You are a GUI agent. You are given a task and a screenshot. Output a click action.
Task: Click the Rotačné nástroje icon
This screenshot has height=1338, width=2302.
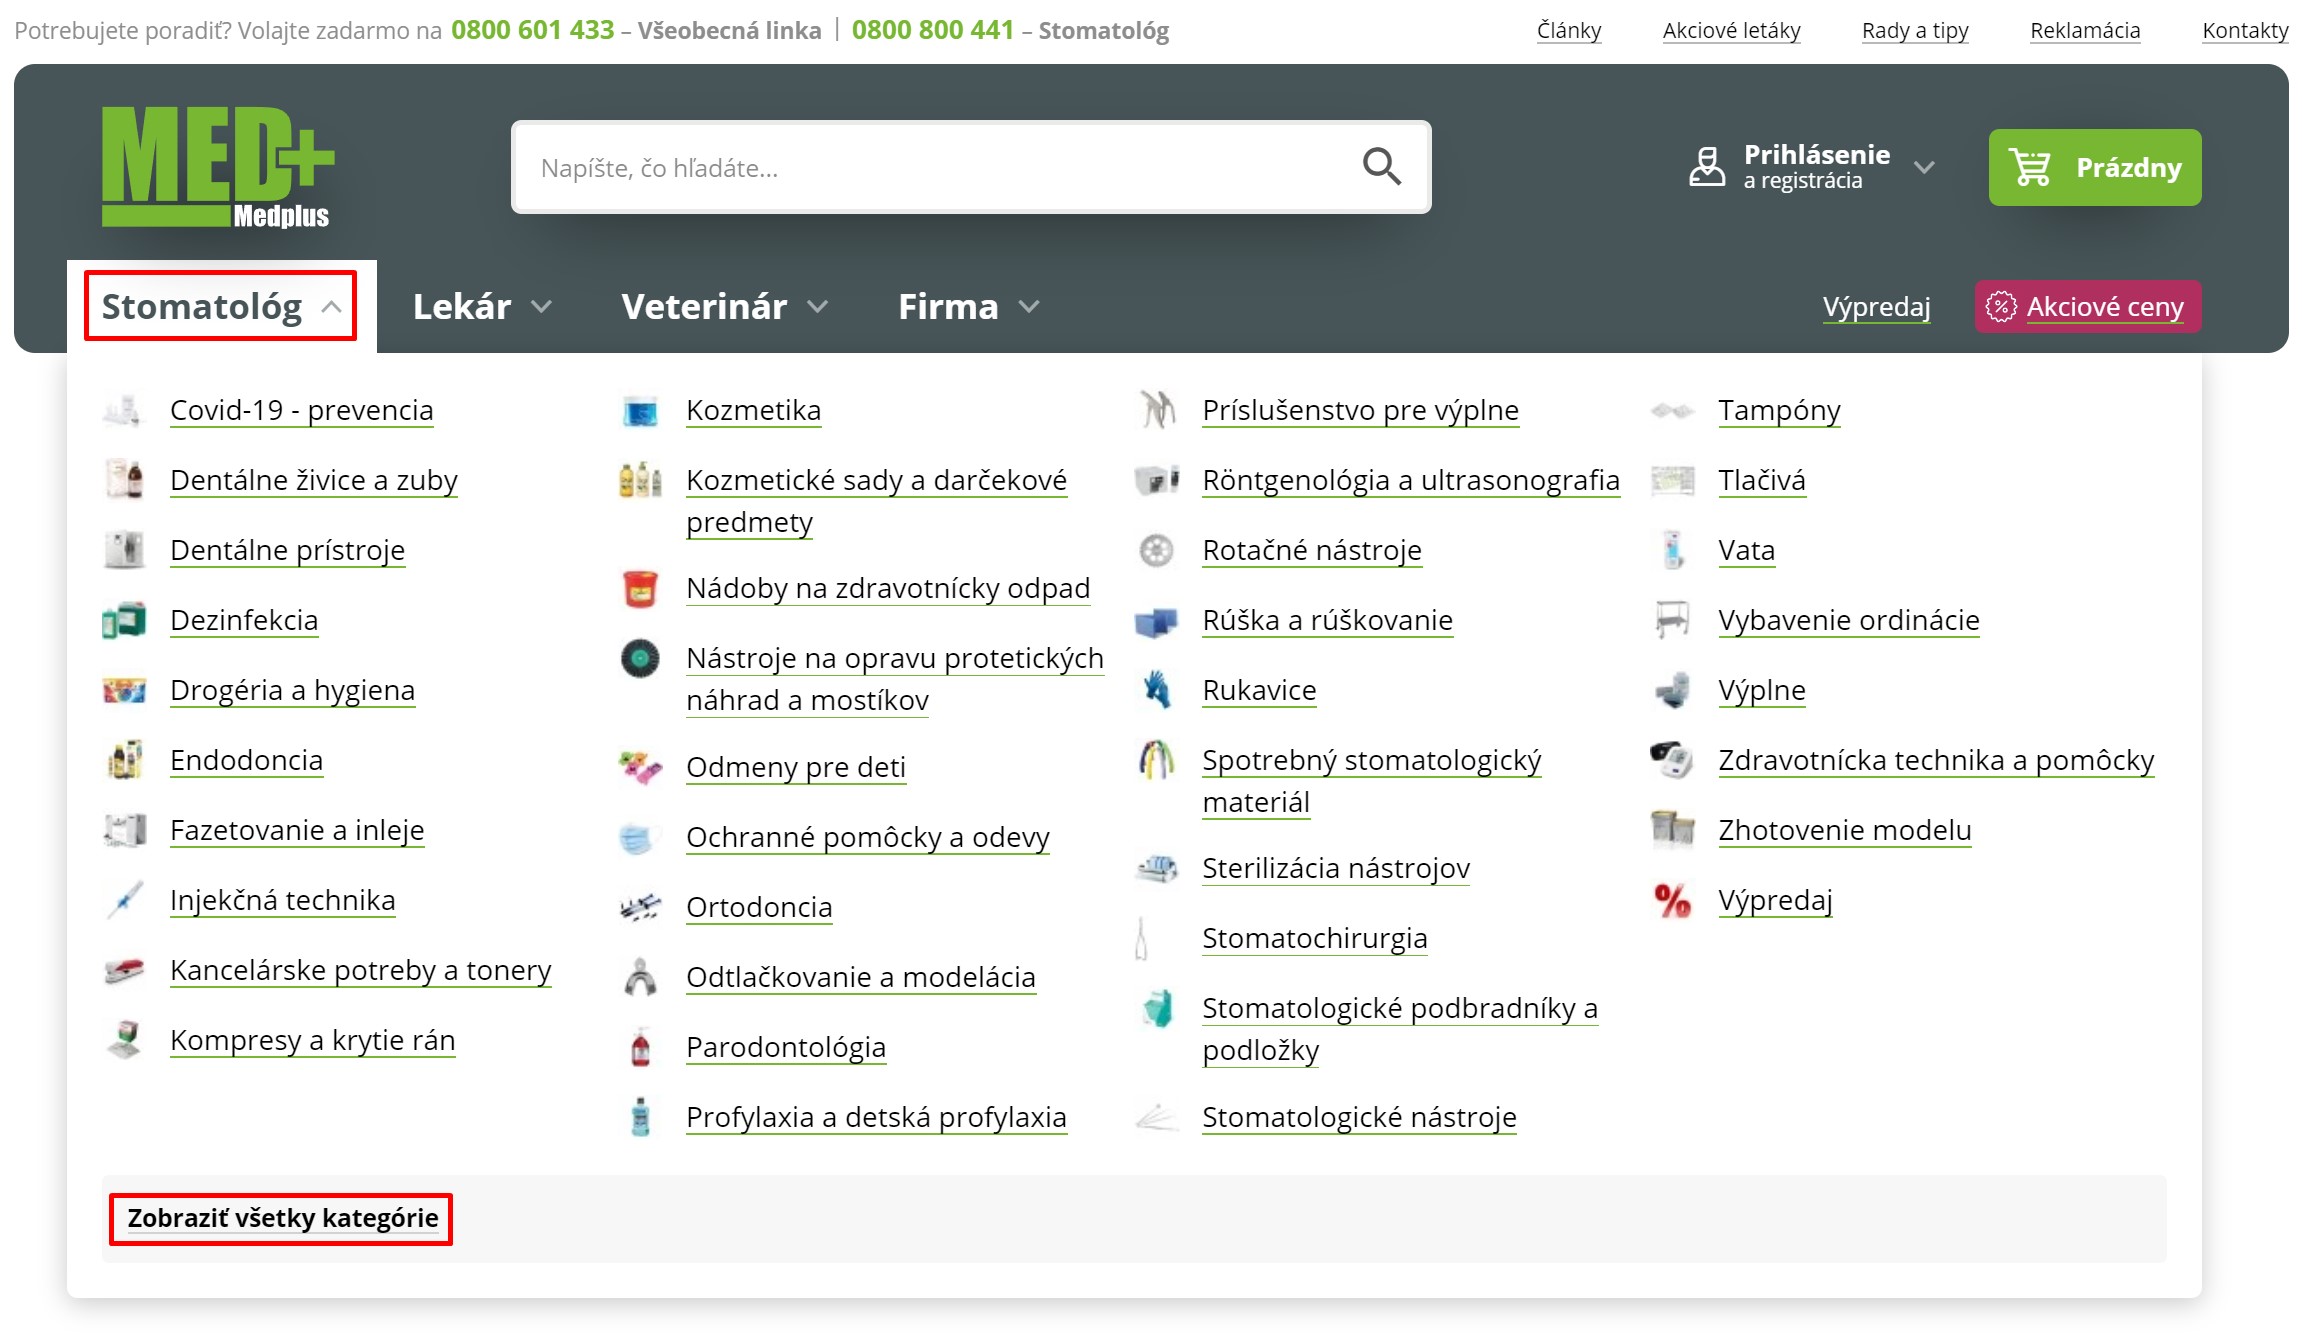(x=1156, y=550)
